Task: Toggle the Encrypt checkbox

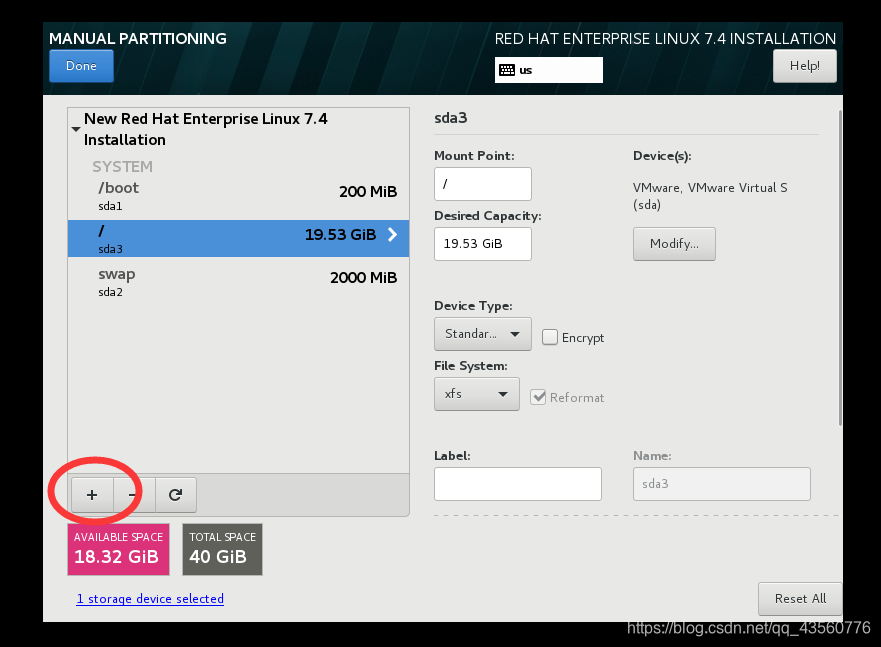Action: 550,337
